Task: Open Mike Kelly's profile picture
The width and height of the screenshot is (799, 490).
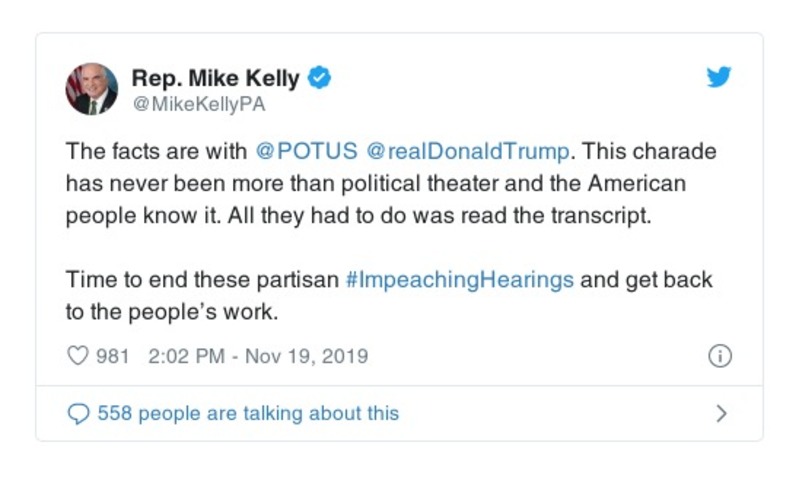Action: [91, 88]
